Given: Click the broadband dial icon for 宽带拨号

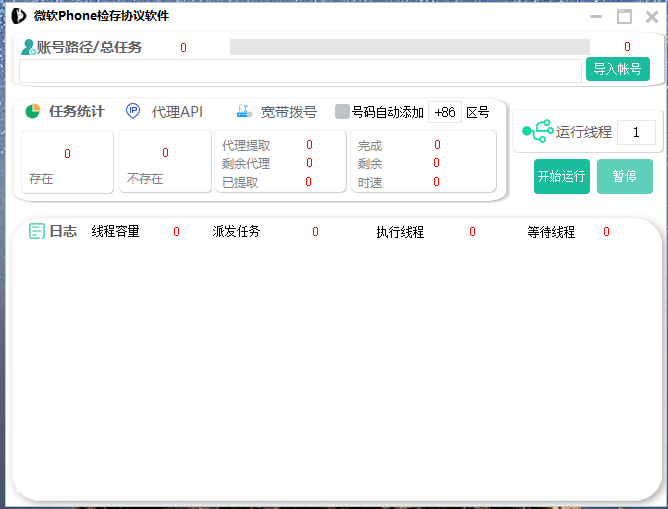Looking at the screenshot, I should tap(243, 112).
